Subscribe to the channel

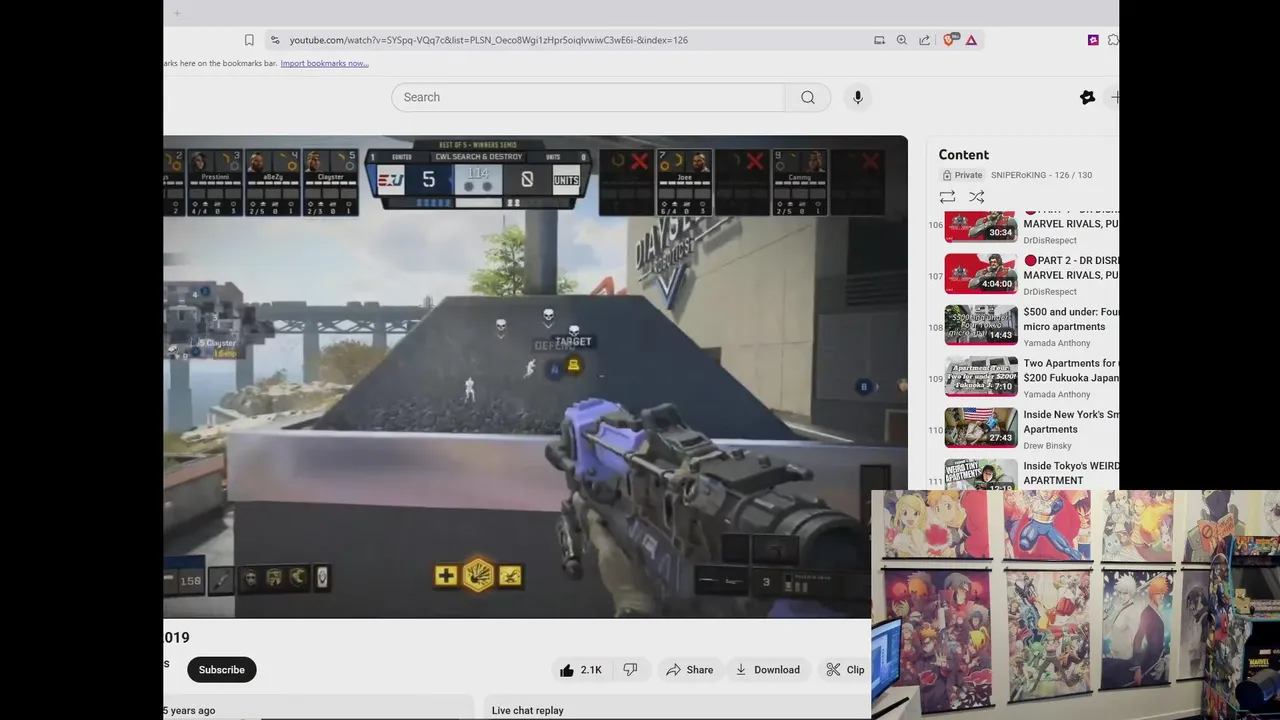pos(222,670)
